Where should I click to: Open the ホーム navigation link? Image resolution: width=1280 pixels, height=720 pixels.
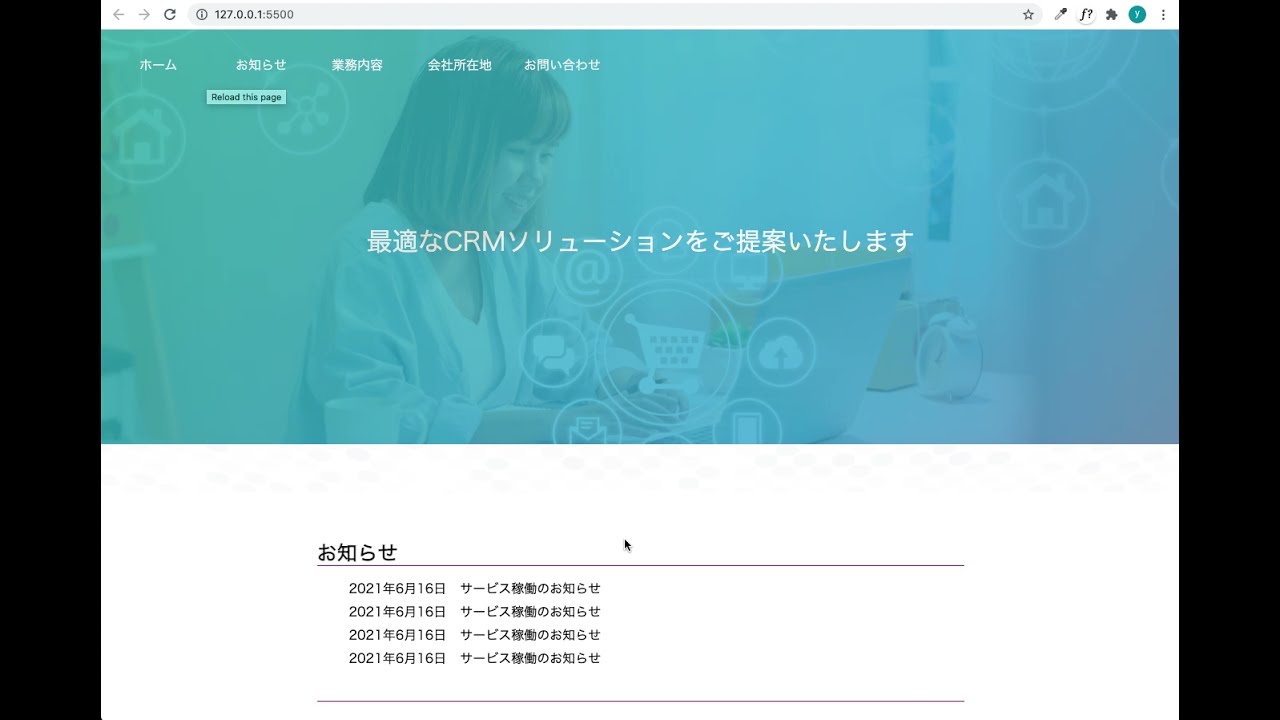pos(158,65)
